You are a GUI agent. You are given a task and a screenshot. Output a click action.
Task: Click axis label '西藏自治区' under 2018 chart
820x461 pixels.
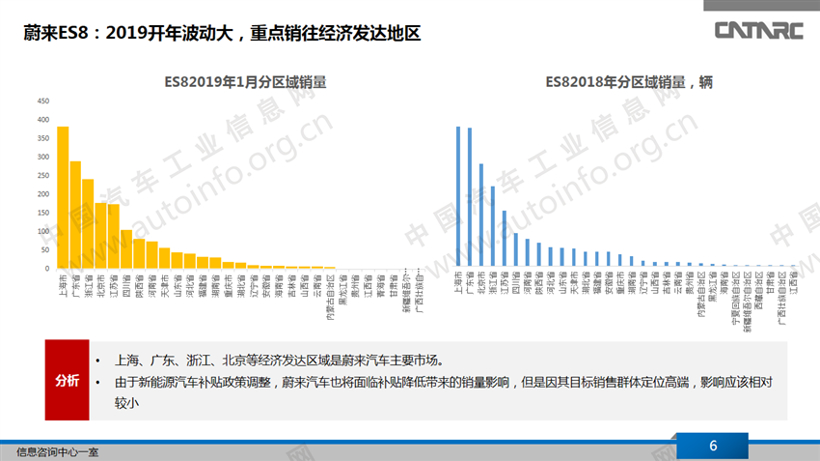[758, 291]
